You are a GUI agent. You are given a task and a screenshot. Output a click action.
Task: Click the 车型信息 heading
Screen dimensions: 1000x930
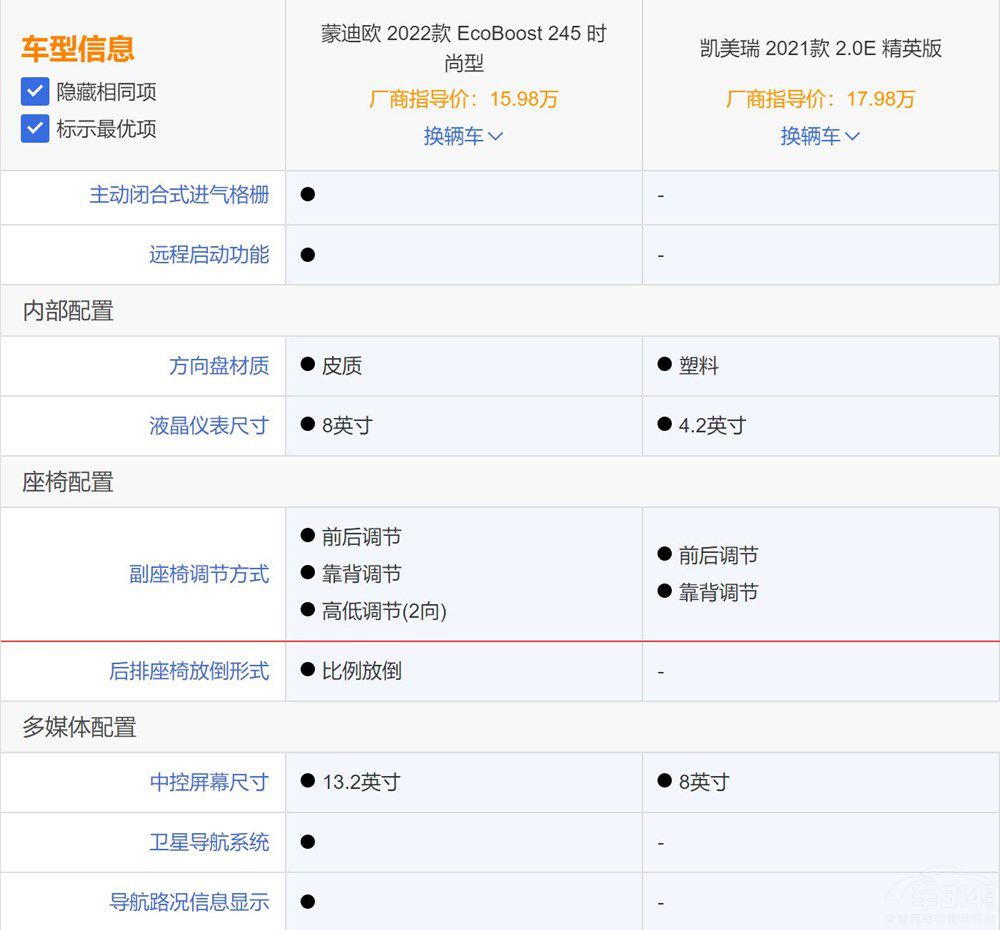(x=77, y=49)
